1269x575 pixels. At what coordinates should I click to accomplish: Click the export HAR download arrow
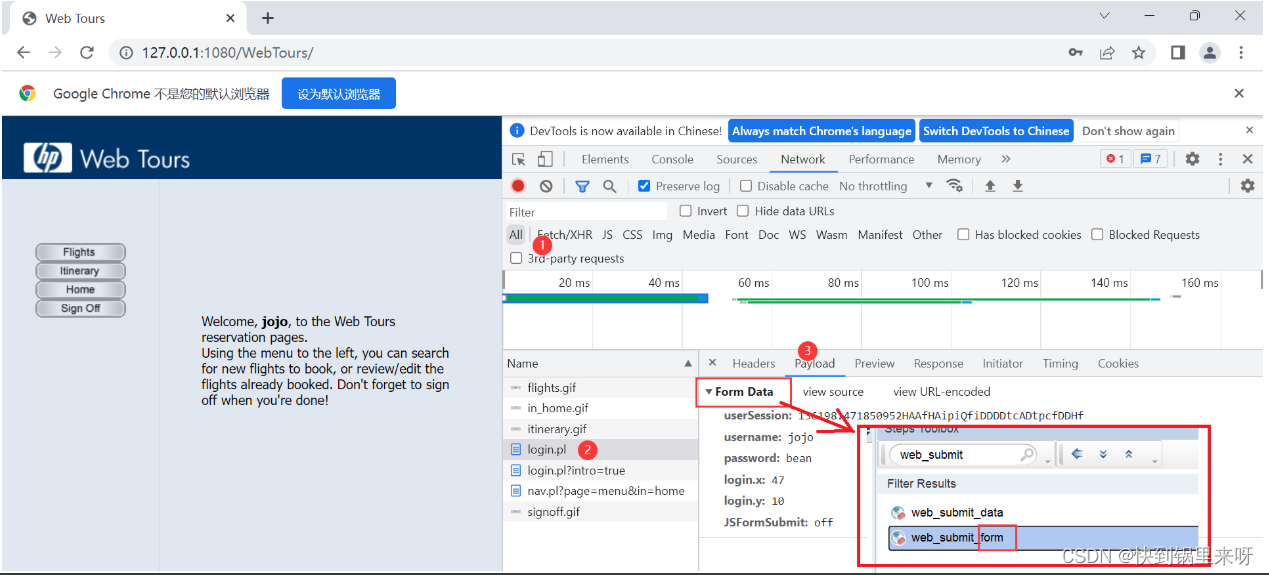coord(1018,186)
